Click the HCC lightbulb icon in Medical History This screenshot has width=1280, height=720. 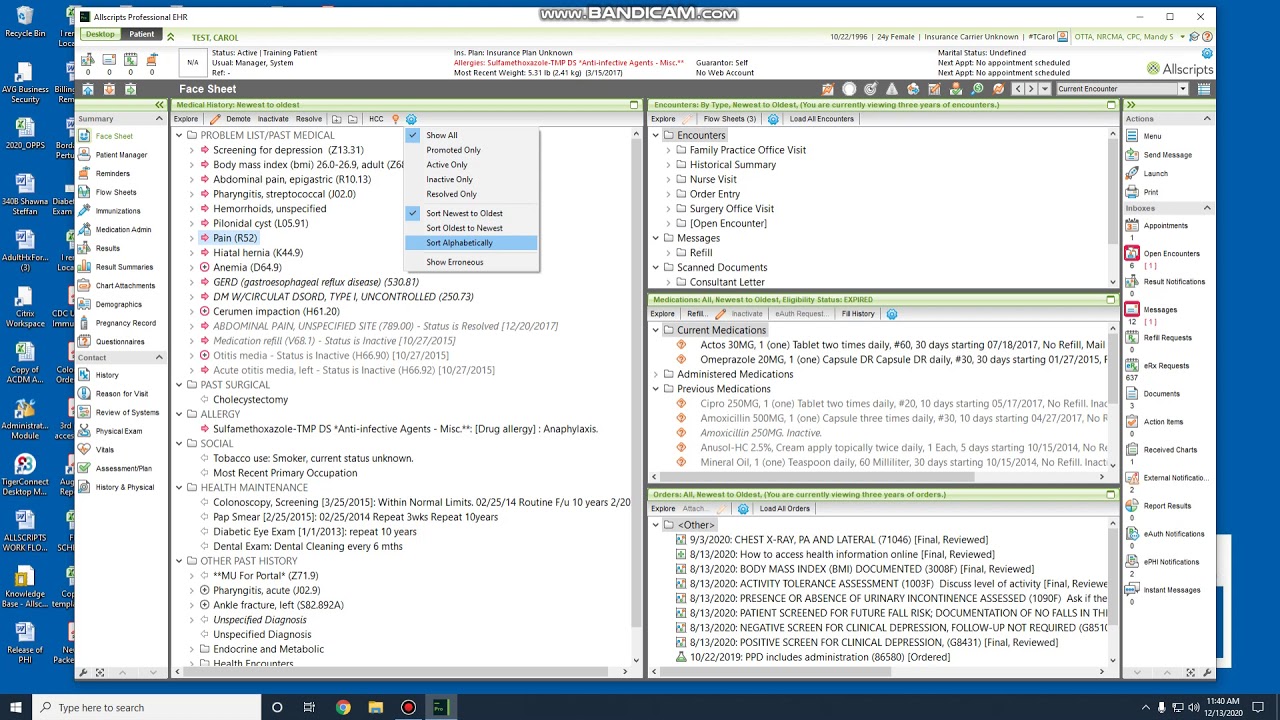click(x=395, y=119)
